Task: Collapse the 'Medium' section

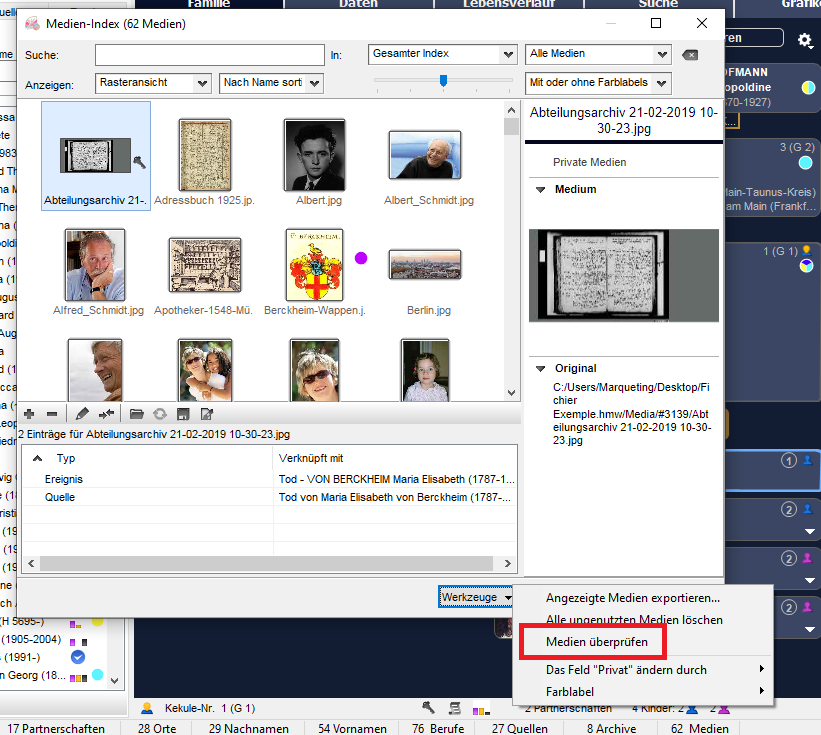Action: click(x=541, y=189)
